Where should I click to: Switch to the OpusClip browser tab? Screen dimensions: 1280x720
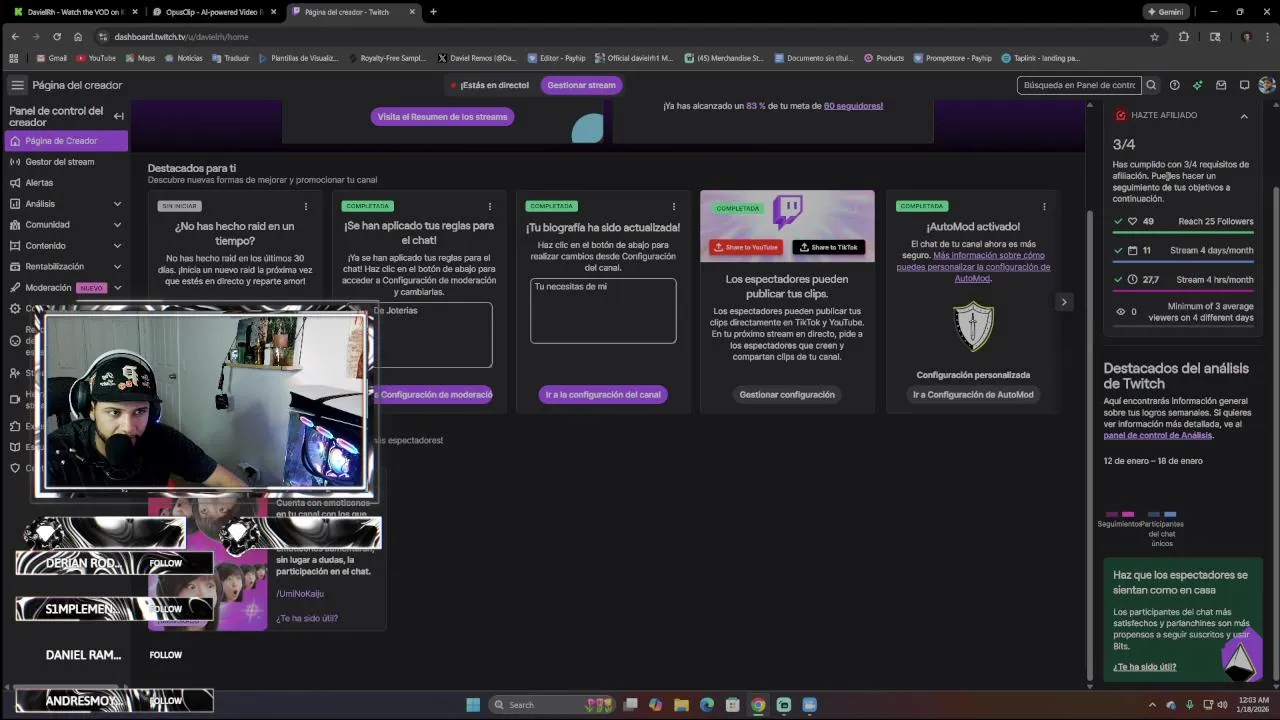click(213, 12)
